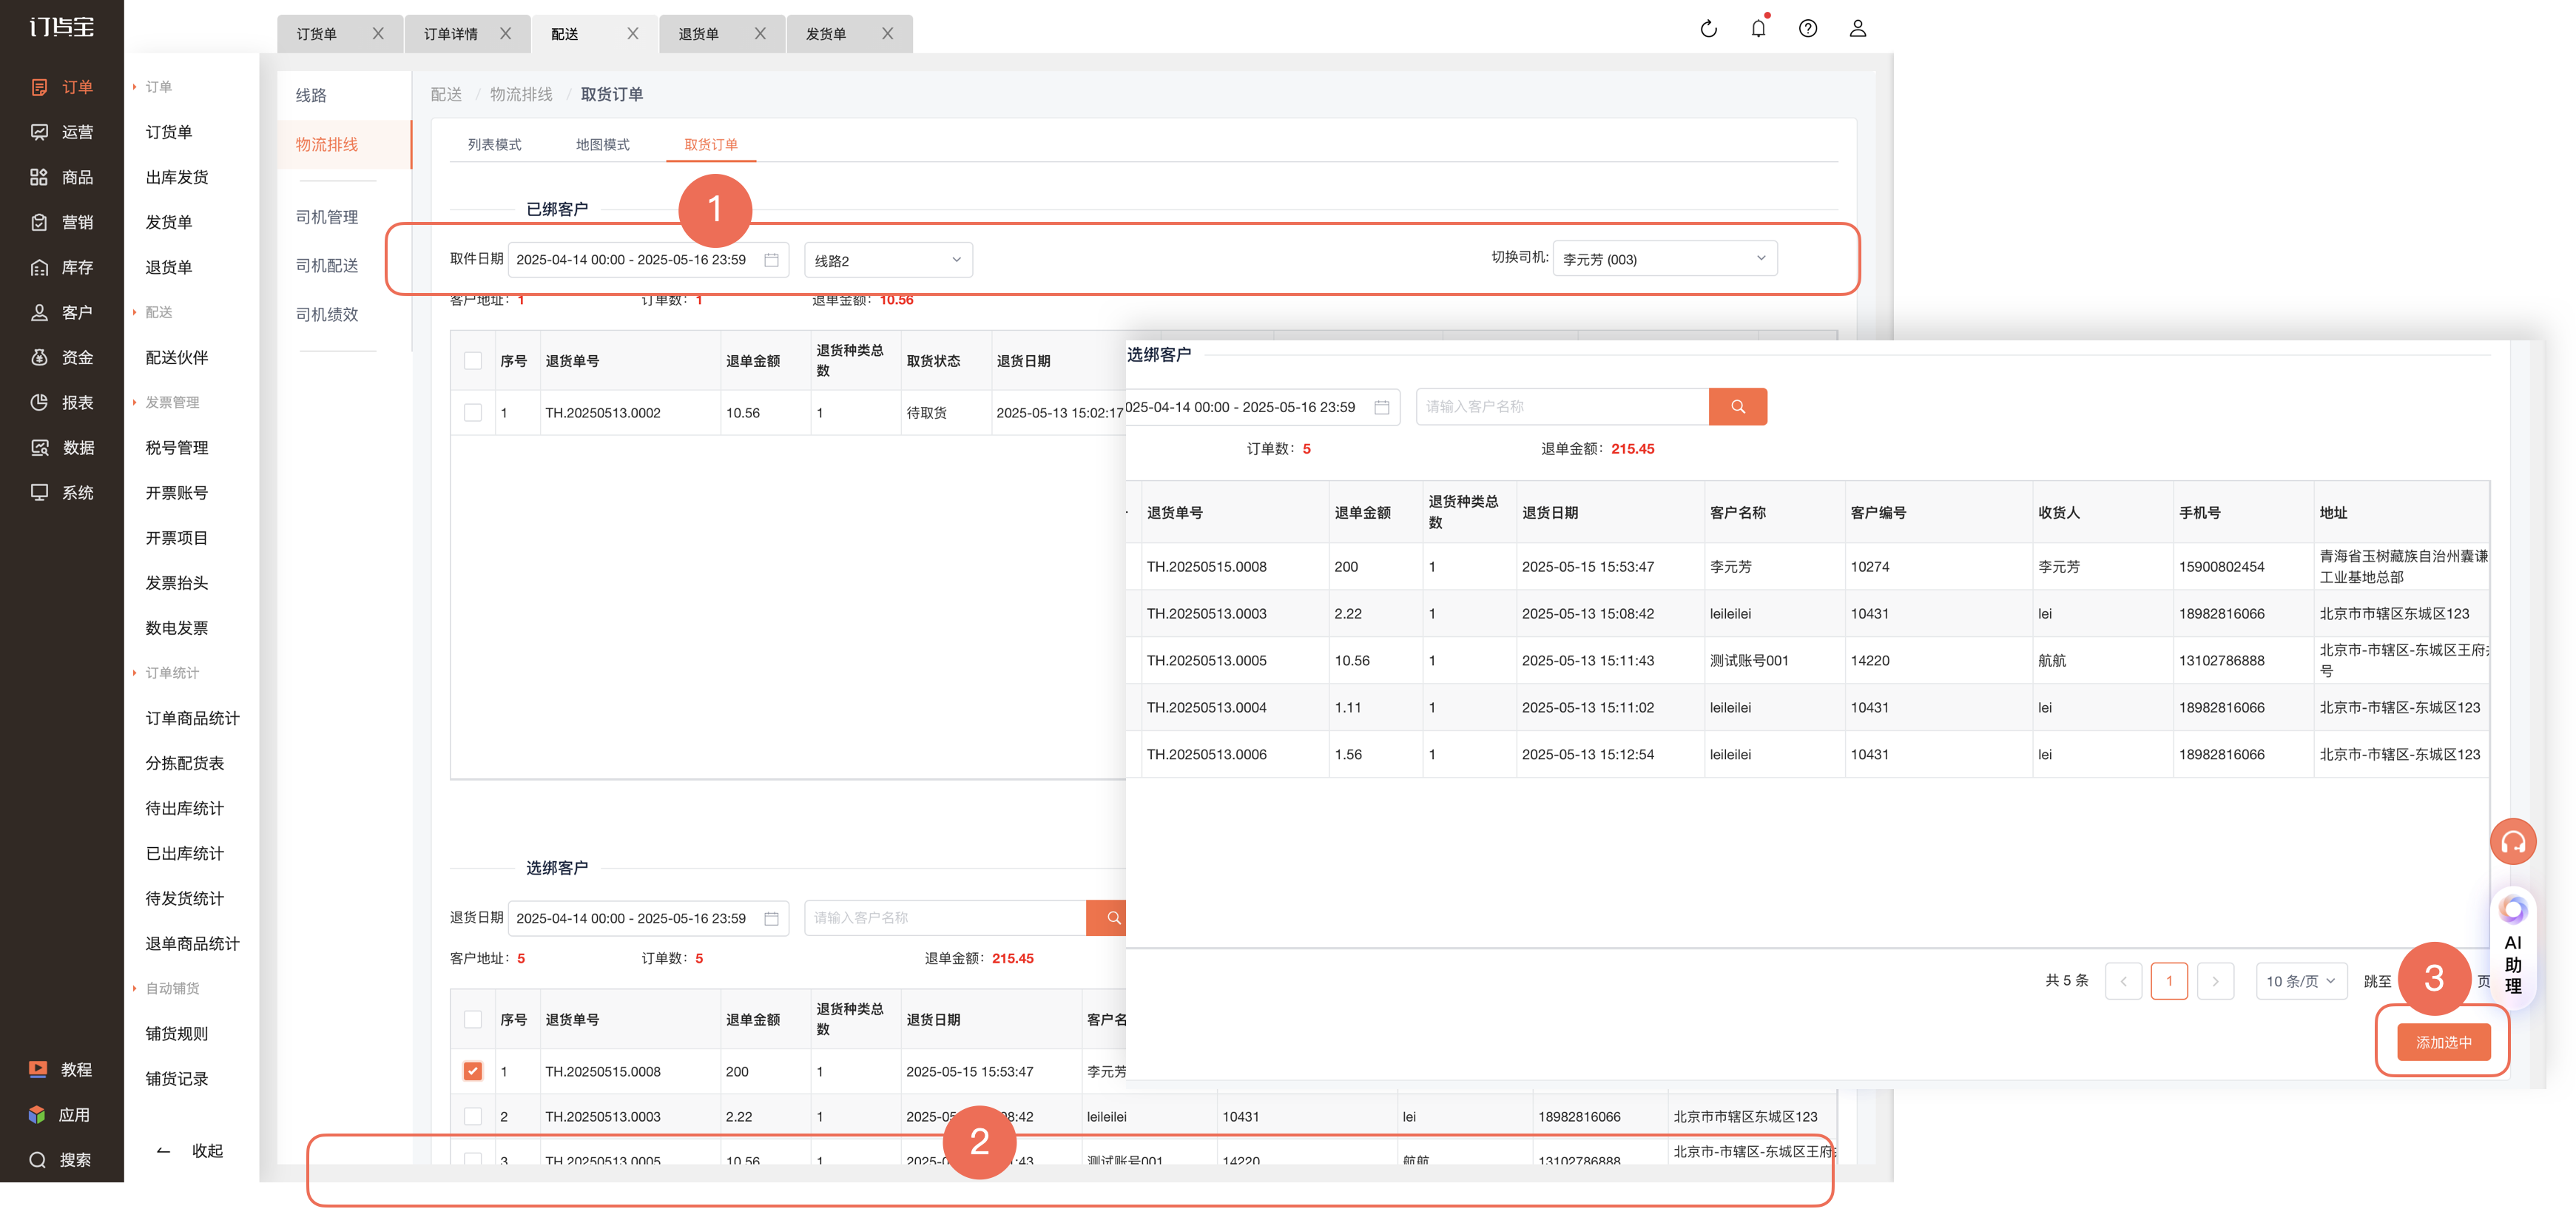Open the 资金 sidebar module
The width and height of the screenshot is (2576, 1209).
point(62,357)
